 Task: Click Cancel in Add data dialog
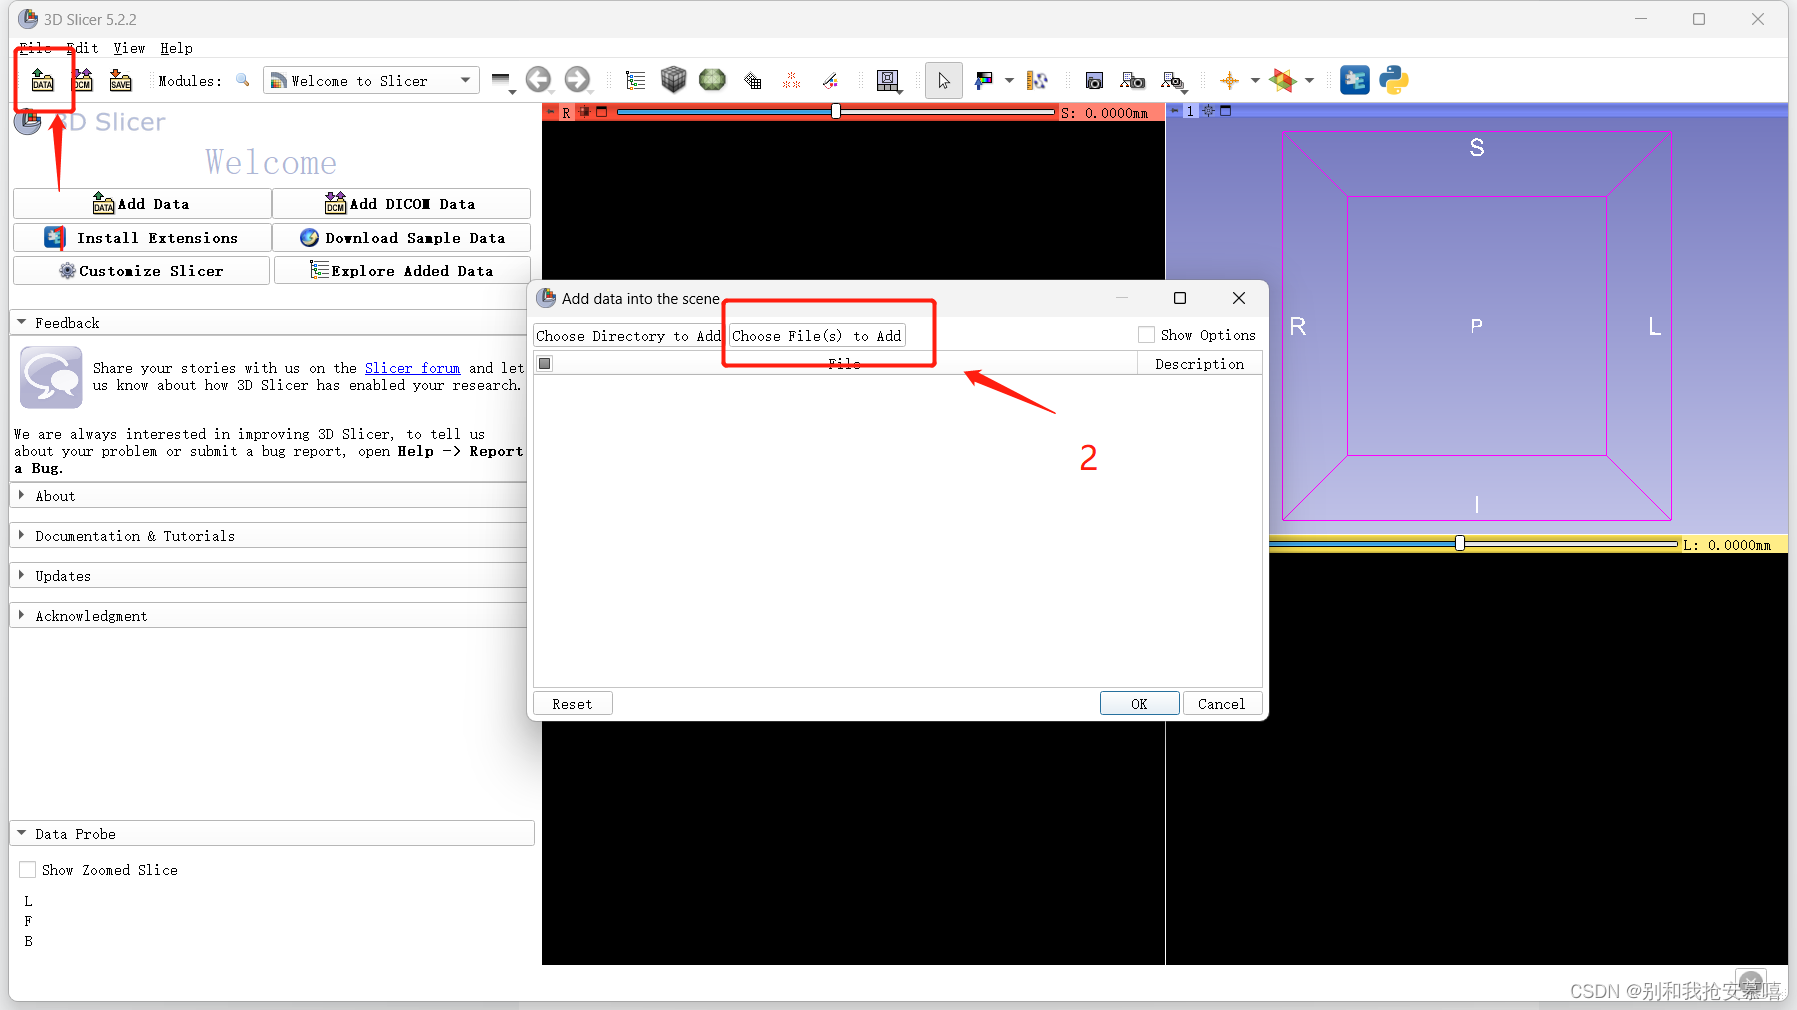(1222, 704)
